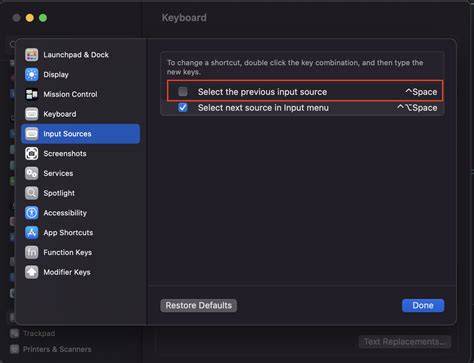Screen dimensions: 474x363
Task: Open Services category label
Action: 58,173
